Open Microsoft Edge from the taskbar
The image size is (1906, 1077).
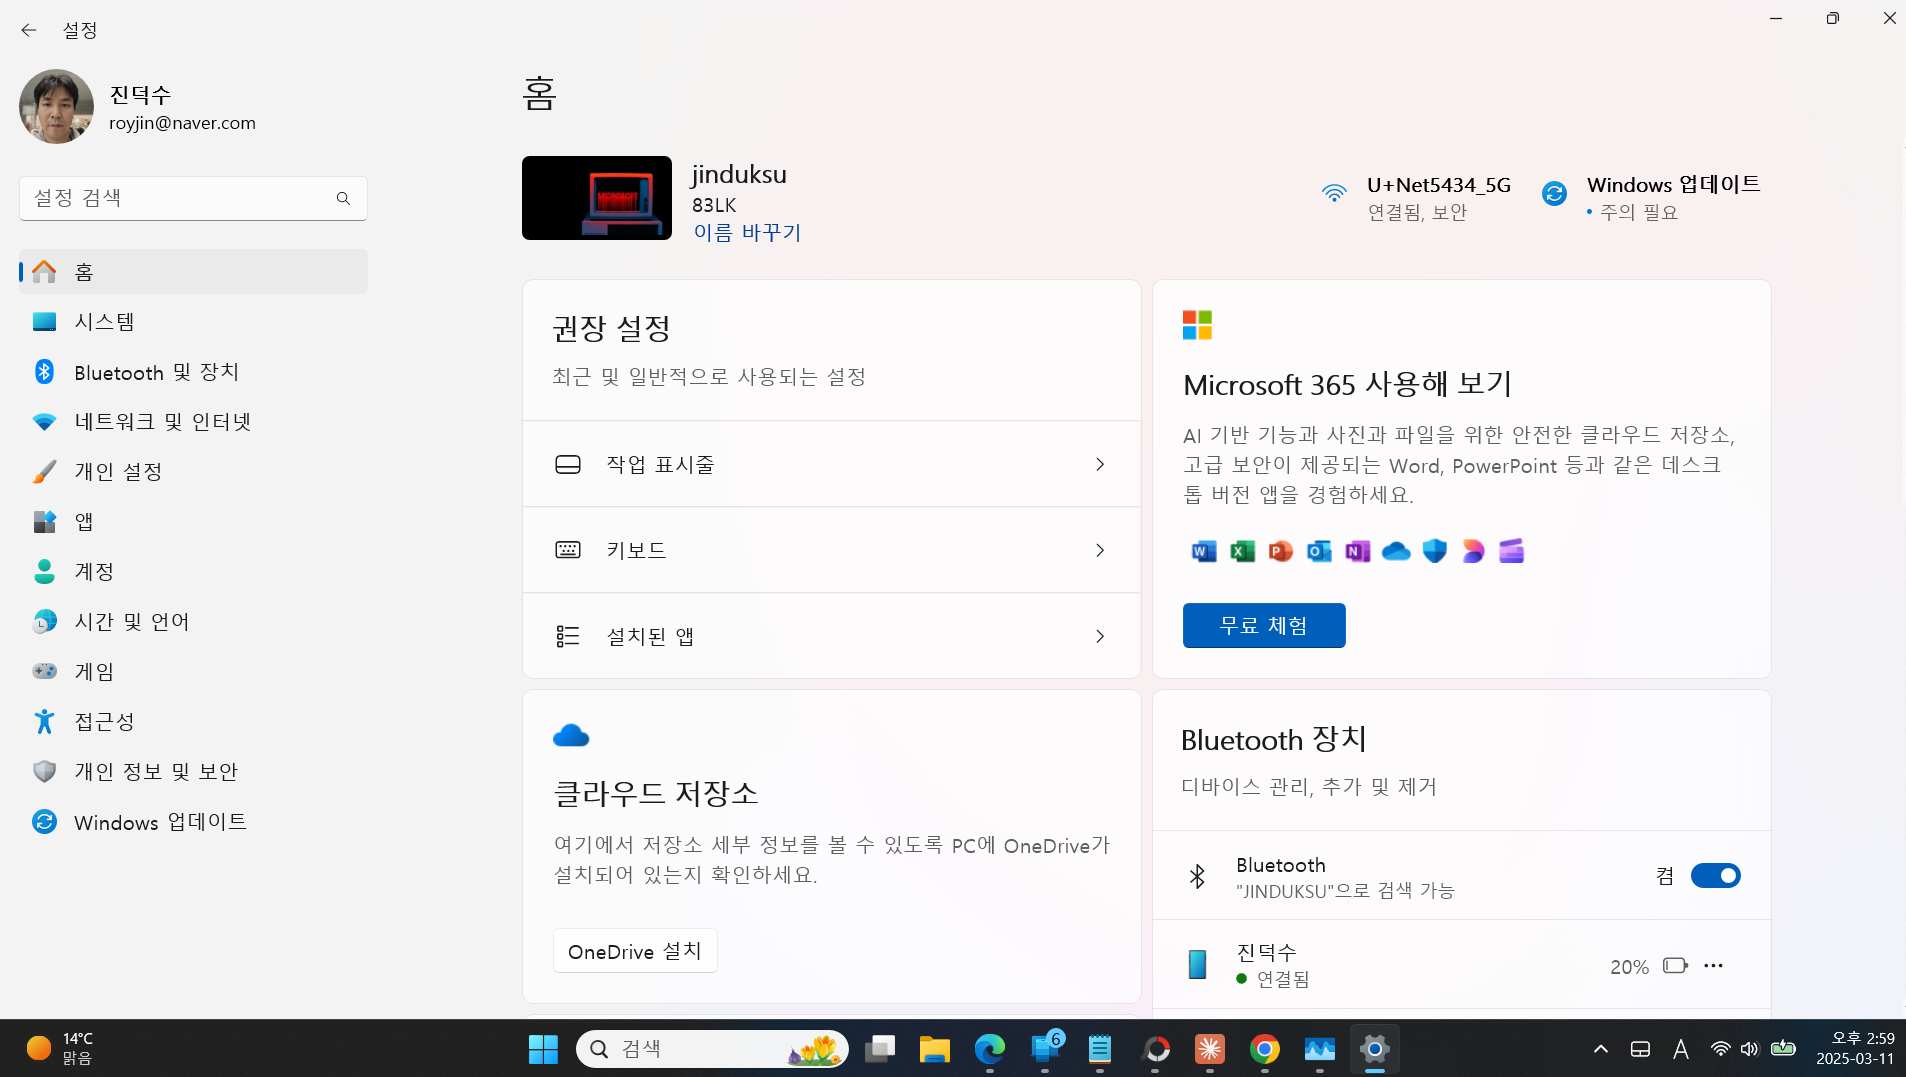987,1048
